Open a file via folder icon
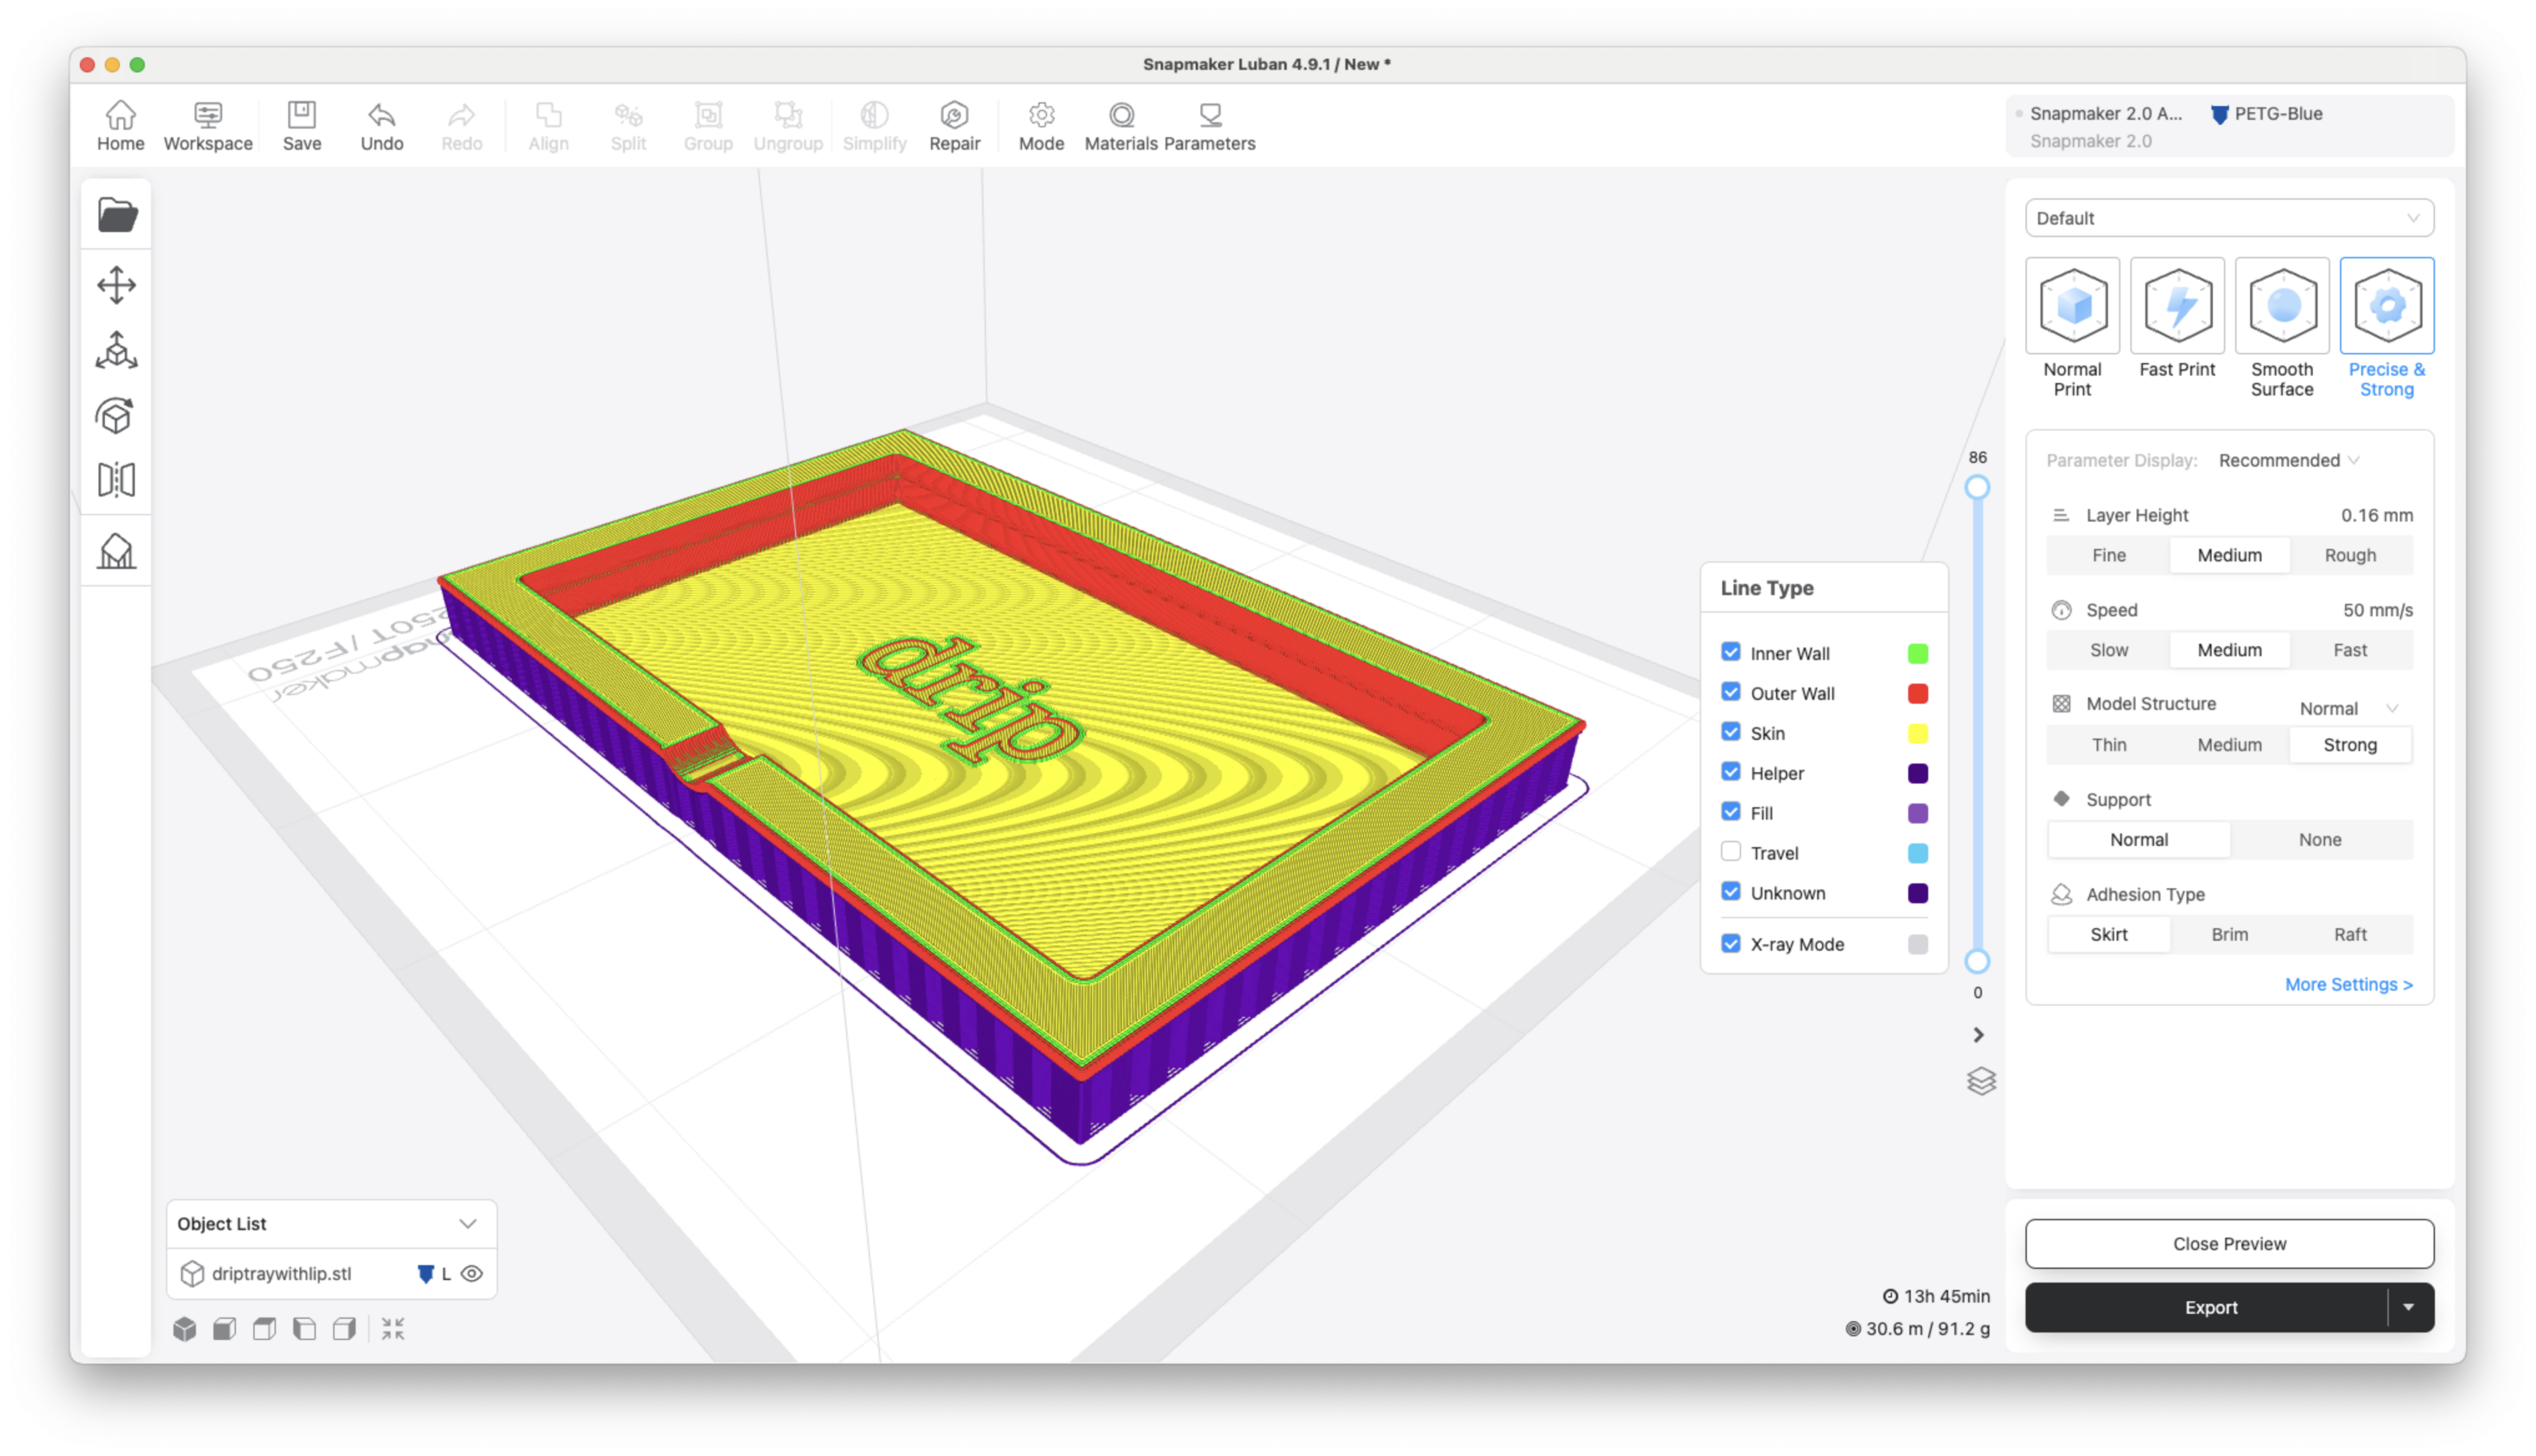 (x=117, y=214)
